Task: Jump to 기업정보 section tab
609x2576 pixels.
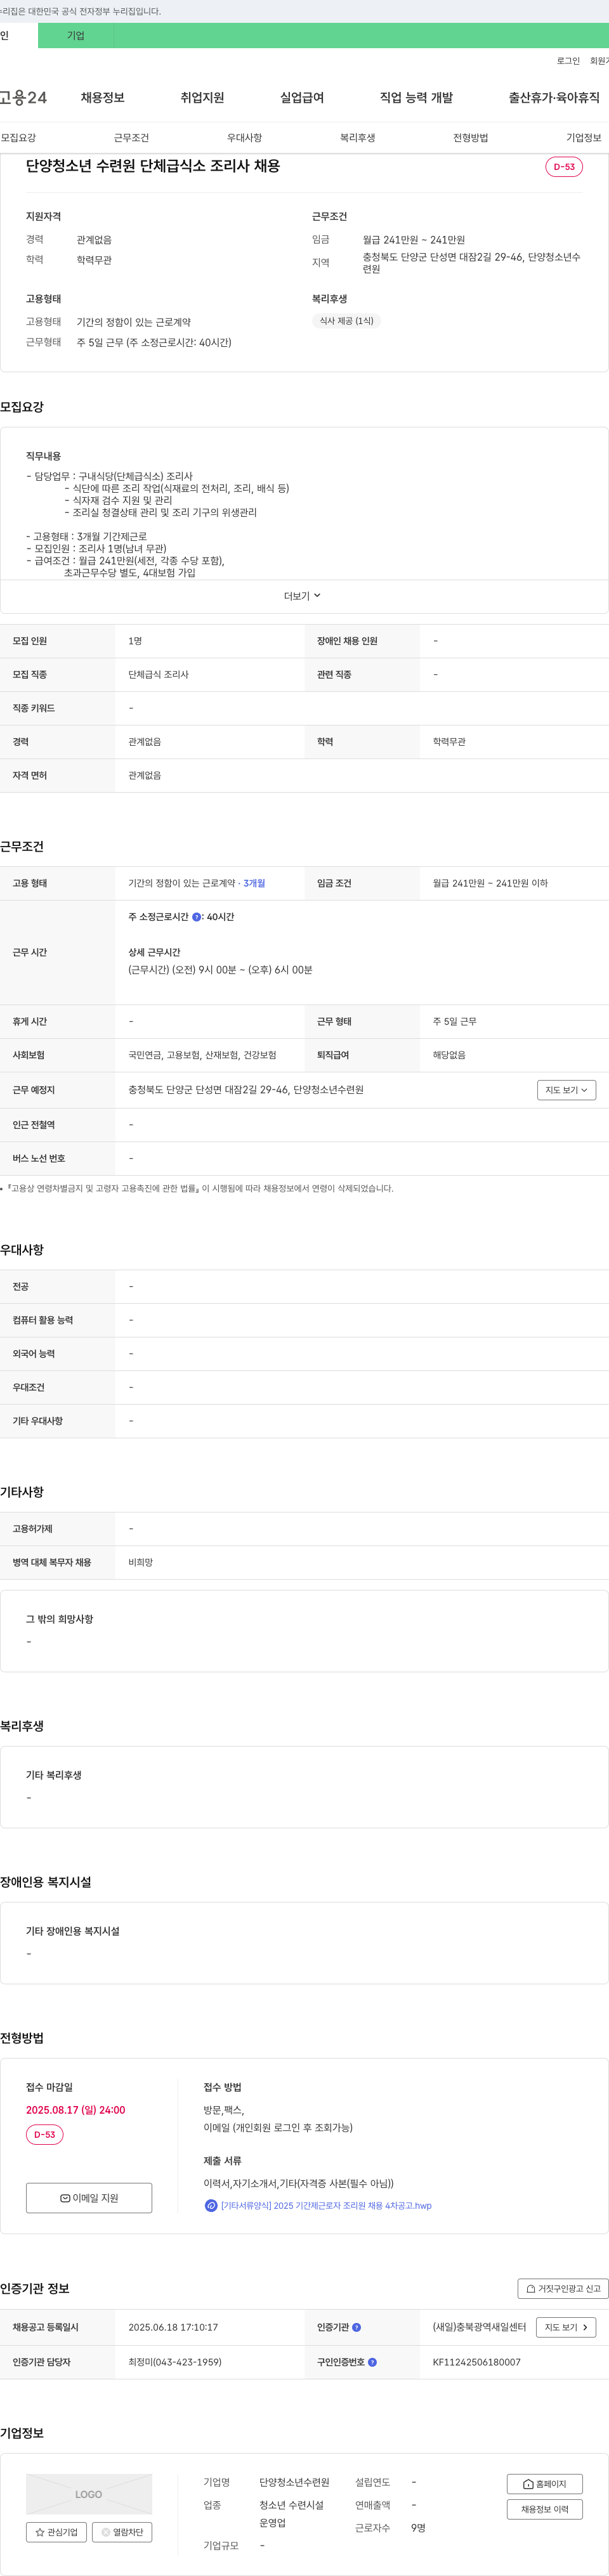Action: [584, 138]
